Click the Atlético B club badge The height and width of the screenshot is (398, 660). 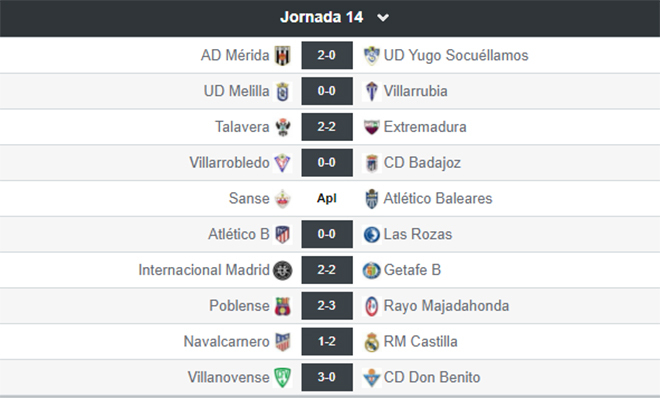tap(282, 234)
